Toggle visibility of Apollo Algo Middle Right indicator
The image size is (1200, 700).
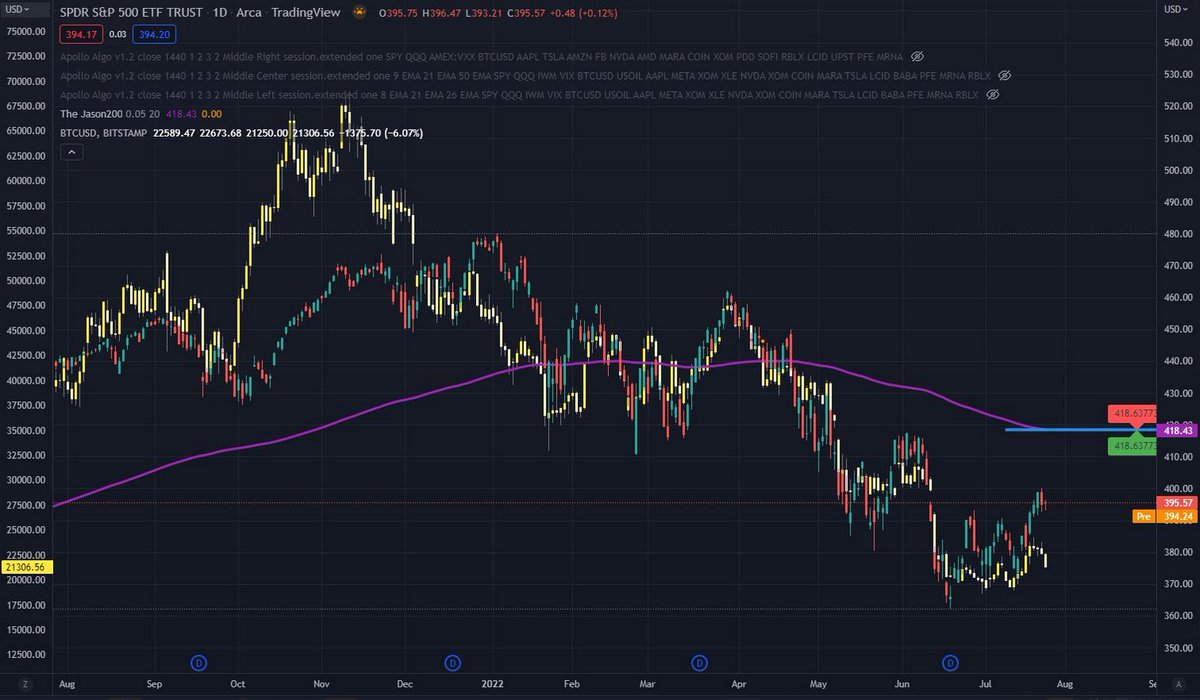[x=917, y=56]
